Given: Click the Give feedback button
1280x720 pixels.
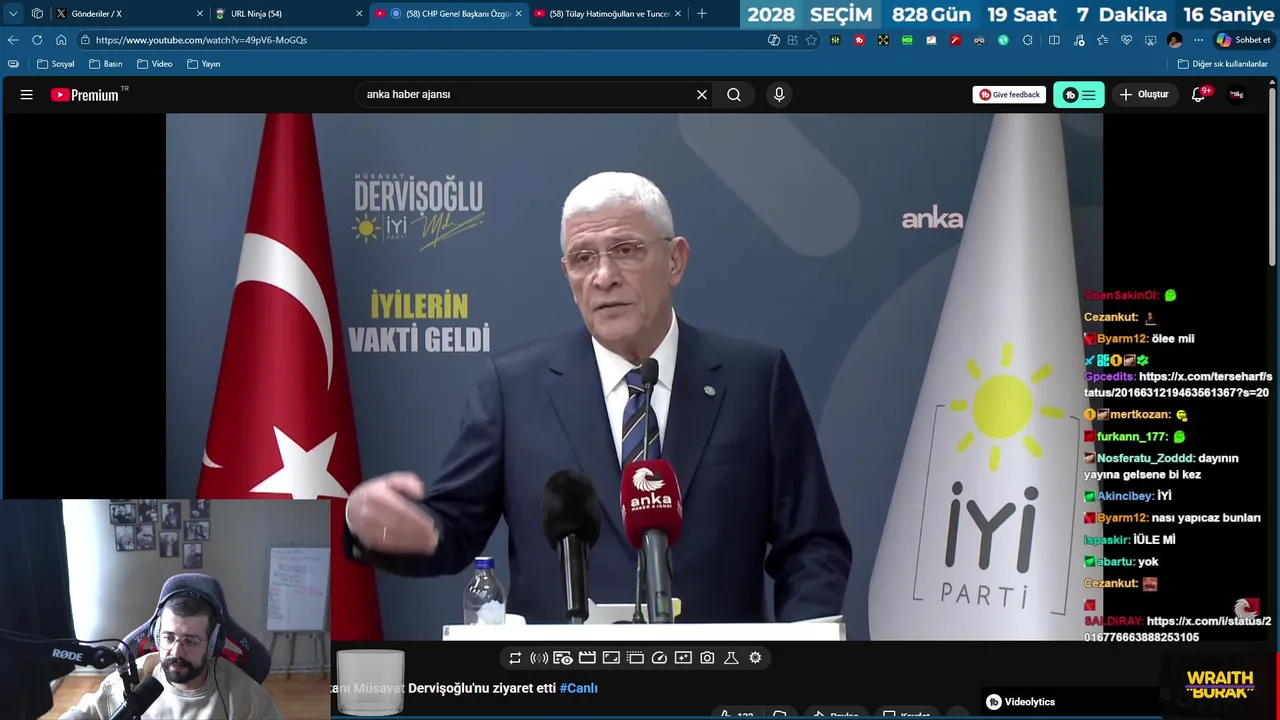Looking at the screenshot, I should 1009,95.
